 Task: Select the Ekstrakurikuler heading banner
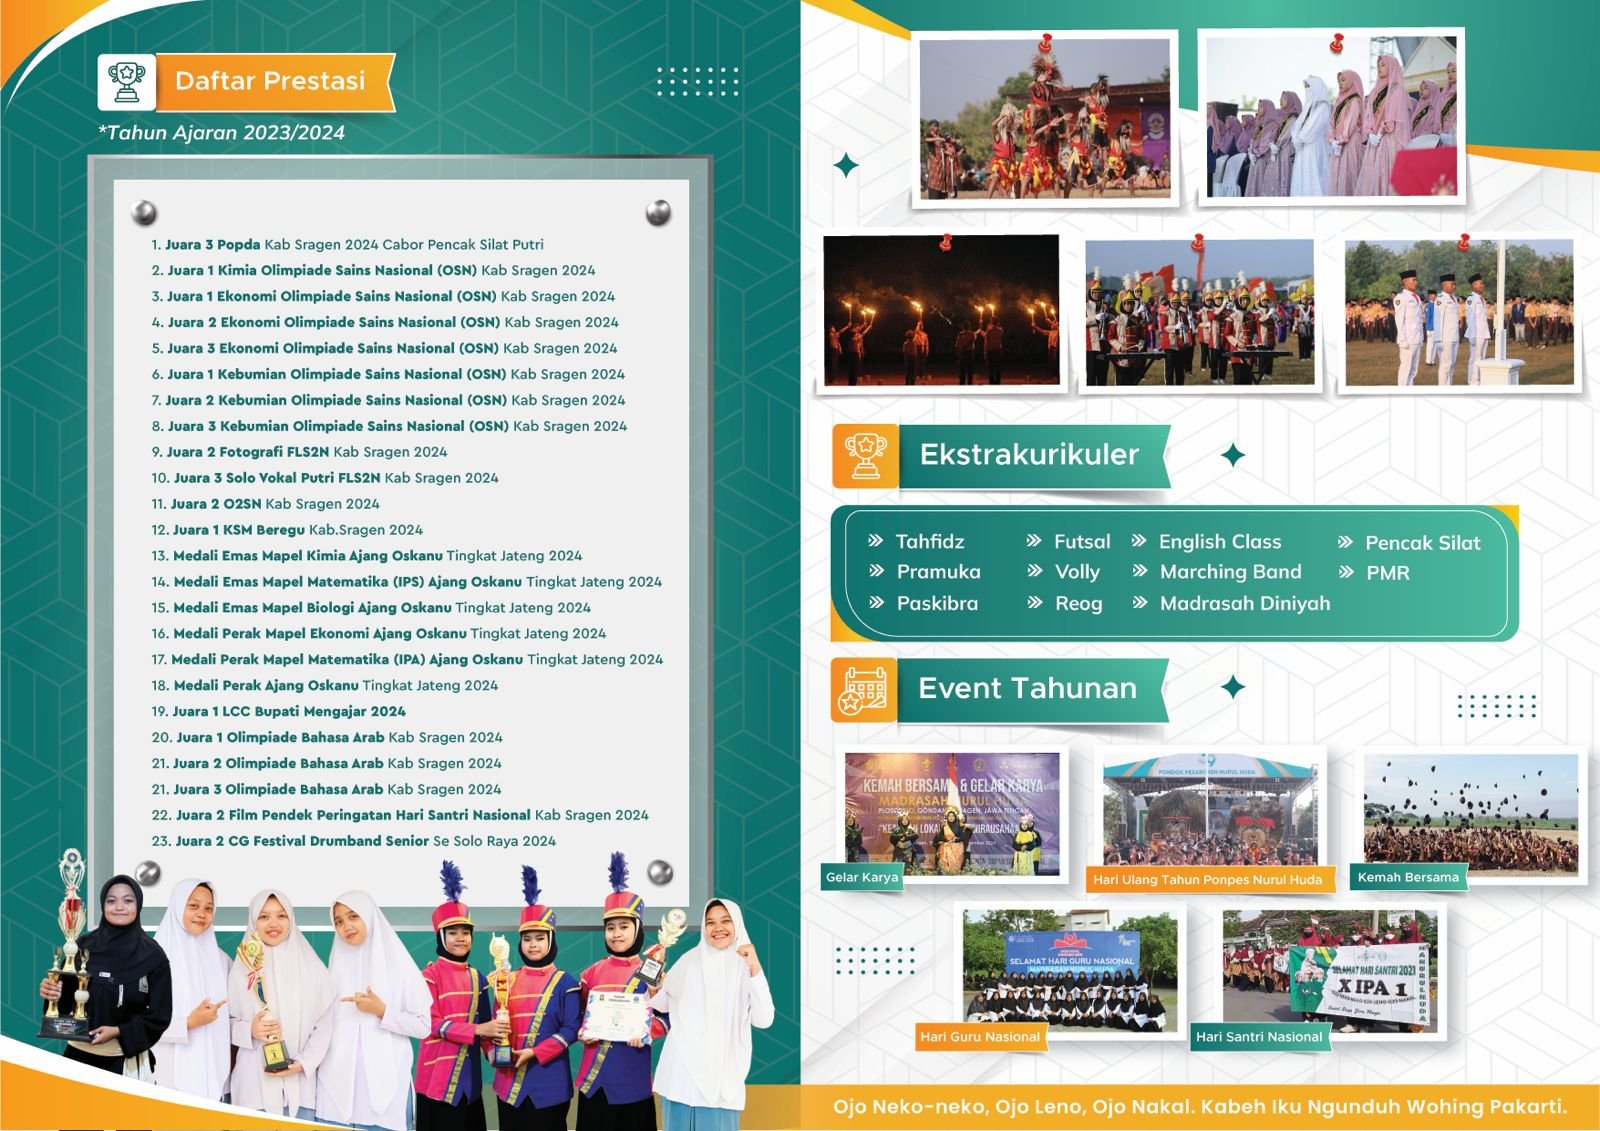(x=1034, y=455)
